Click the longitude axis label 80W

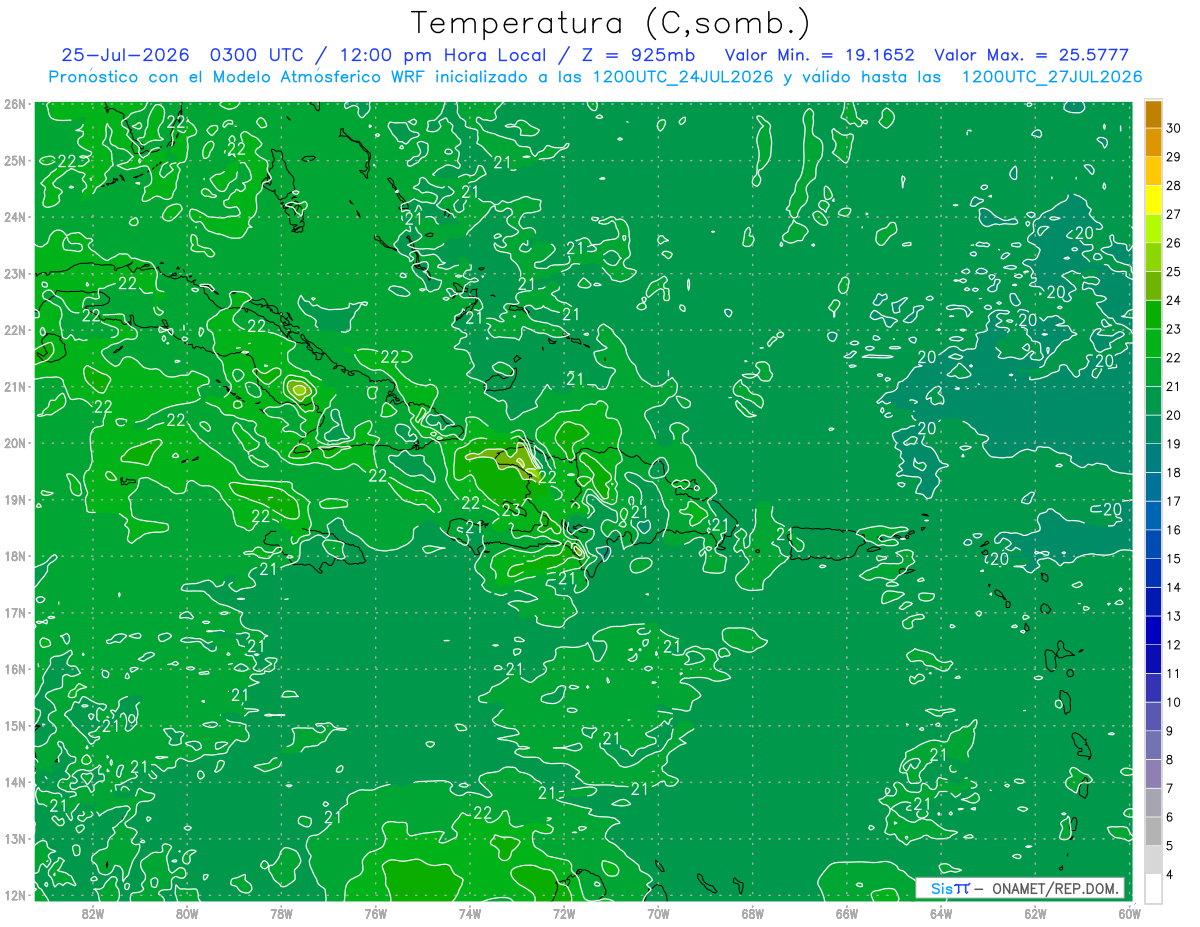[x=186, y=913]
